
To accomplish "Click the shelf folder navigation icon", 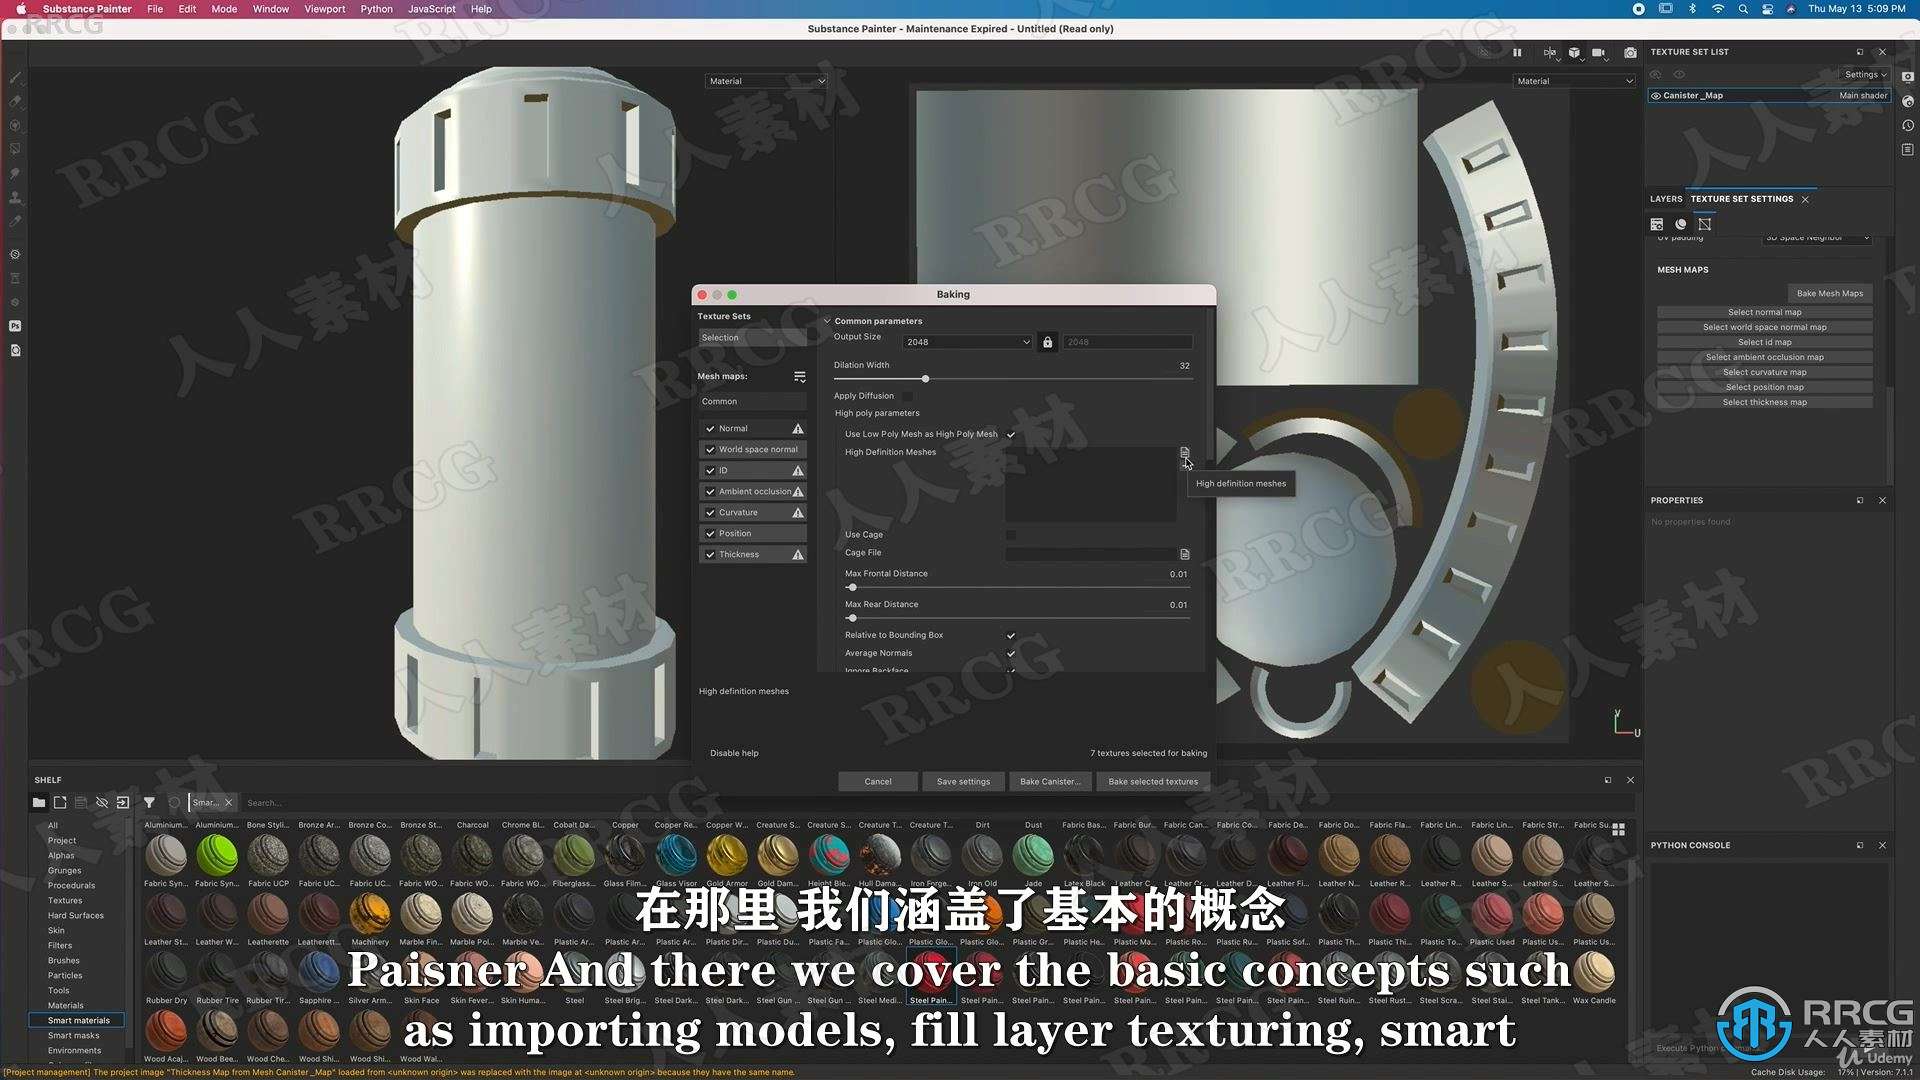I will [39, 802].
